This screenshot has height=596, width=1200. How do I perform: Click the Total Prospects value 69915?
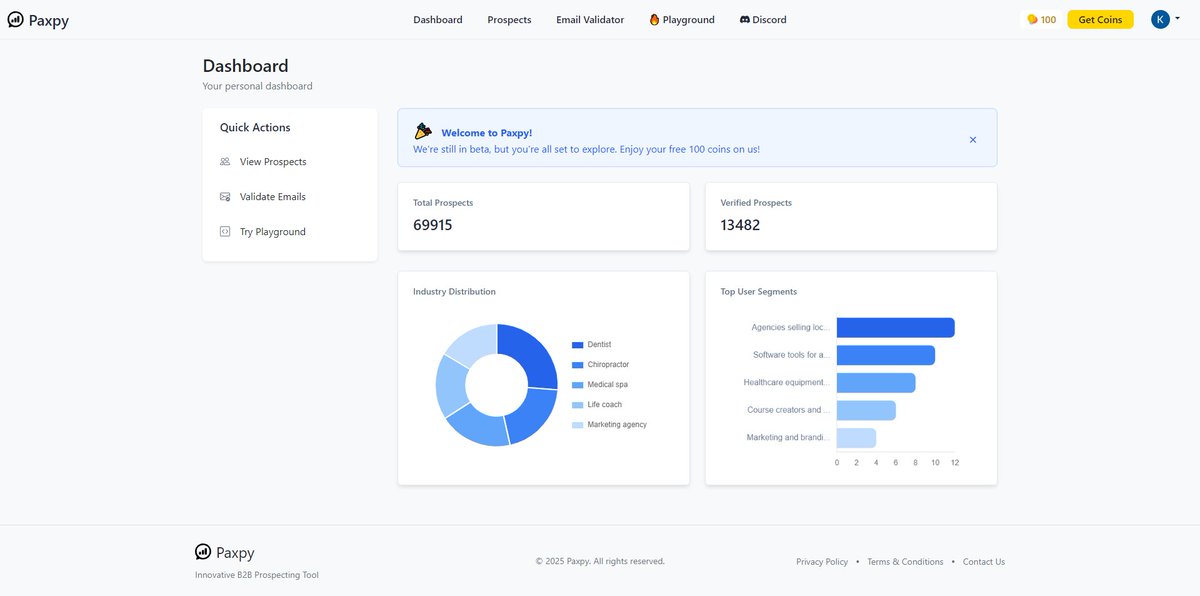433,225
